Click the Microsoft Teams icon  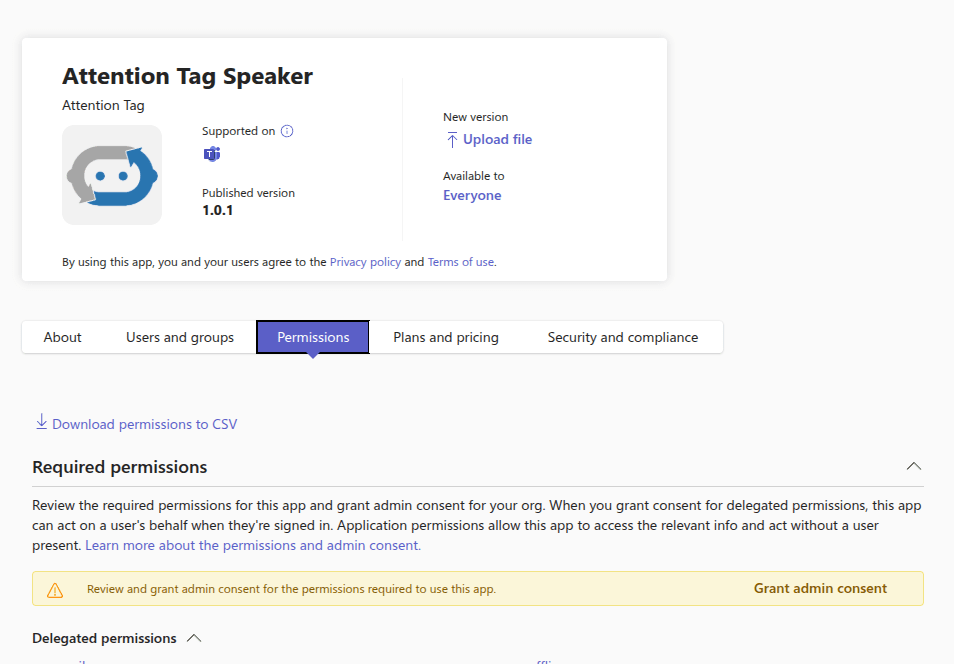[x=211, y=154]
